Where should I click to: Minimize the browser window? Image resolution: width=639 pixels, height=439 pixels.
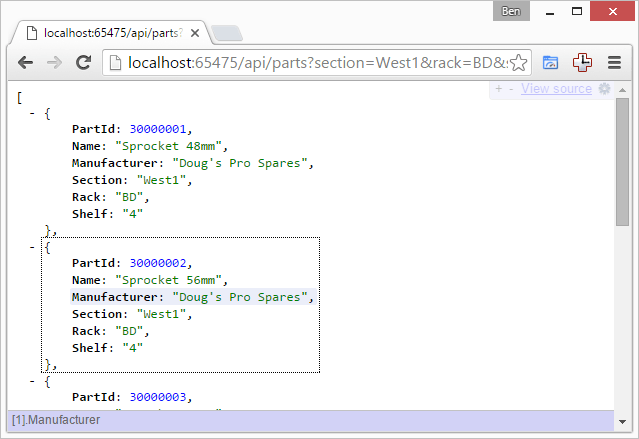[x=550, y=12]
